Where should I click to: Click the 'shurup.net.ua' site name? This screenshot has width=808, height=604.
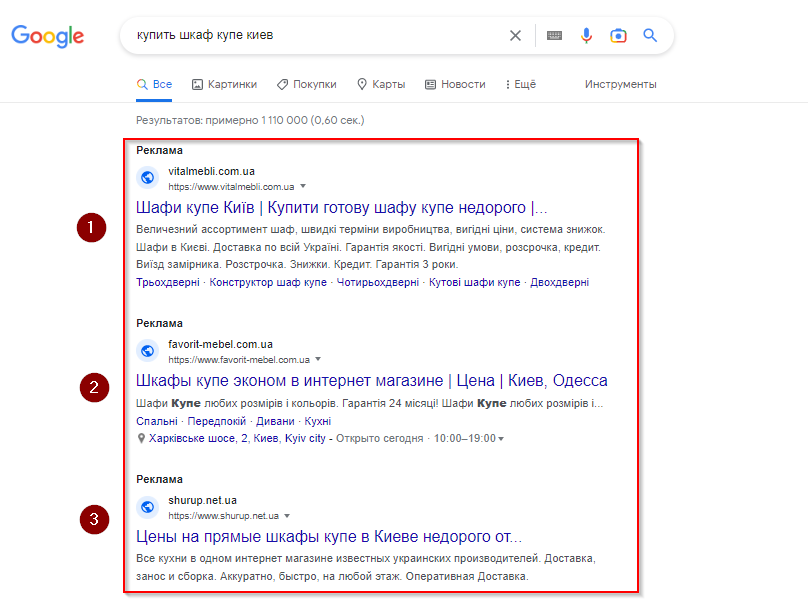203,500
